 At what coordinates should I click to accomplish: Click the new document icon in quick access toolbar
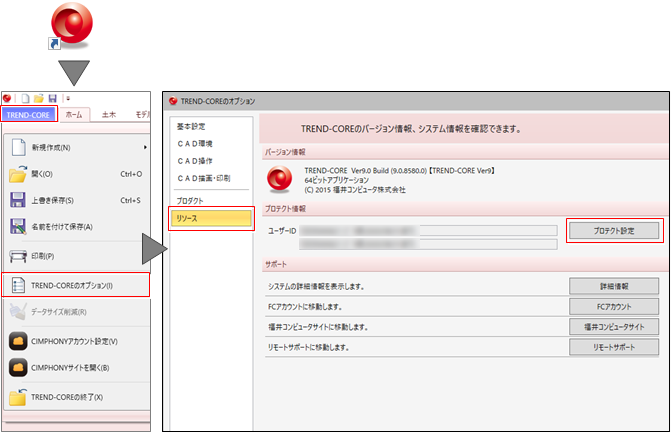pos(25,98)
